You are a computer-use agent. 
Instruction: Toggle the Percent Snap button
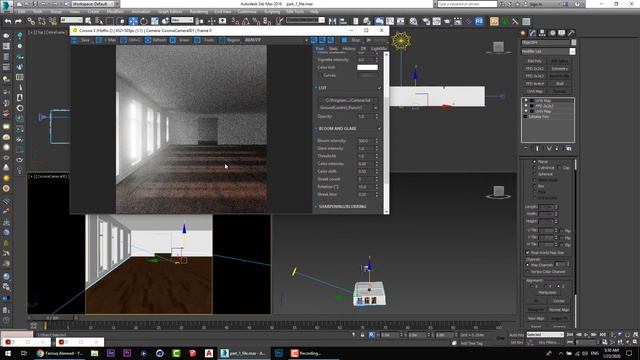point(257,21)
